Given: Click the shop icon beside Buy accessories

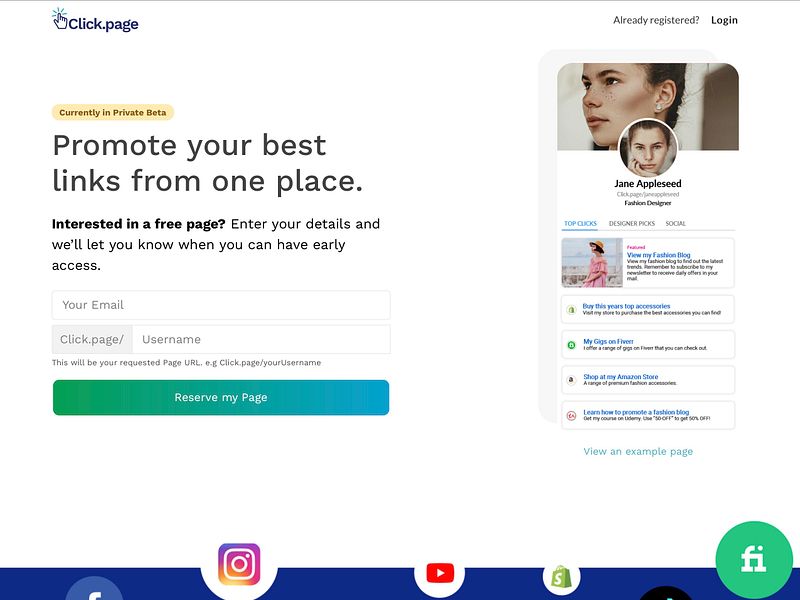Looking at the screenshot, I should pyautogui.click(x=571, y=310).
